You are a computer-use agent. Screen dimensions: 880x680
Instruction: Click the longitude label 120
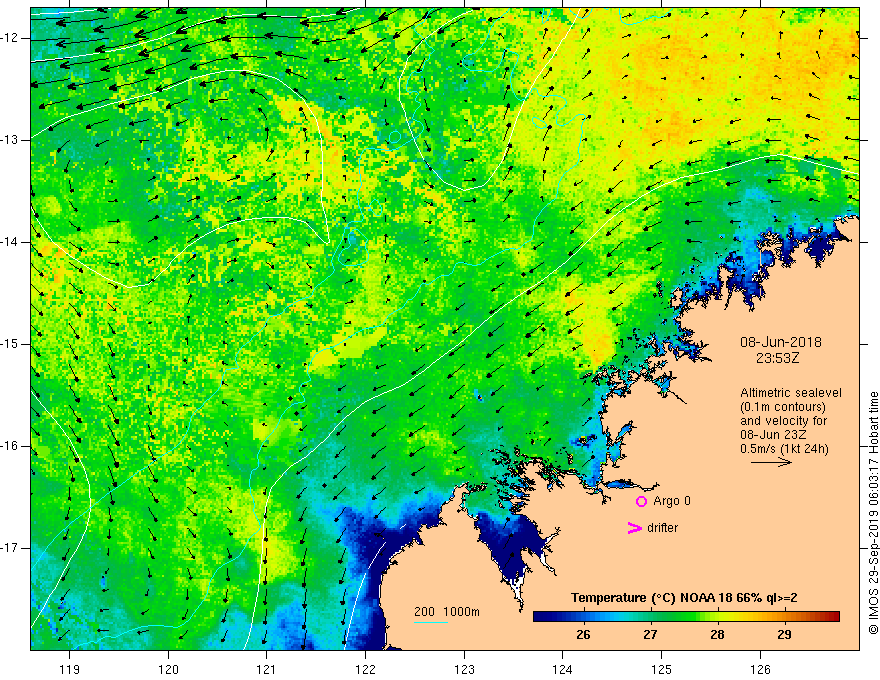tap(168, 669)
